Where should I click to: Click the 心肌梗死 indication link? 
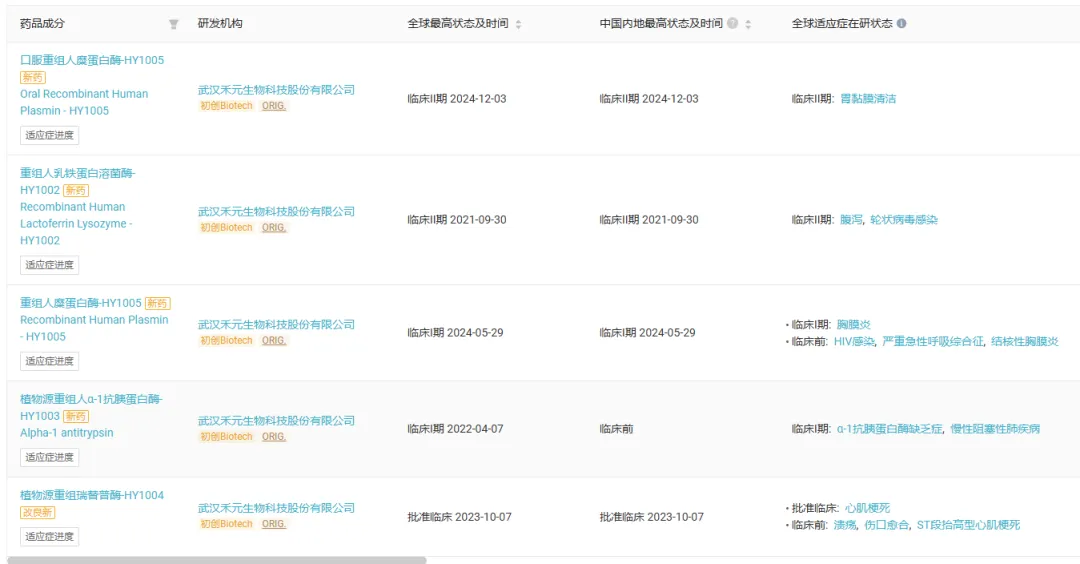tap(867, 508)
